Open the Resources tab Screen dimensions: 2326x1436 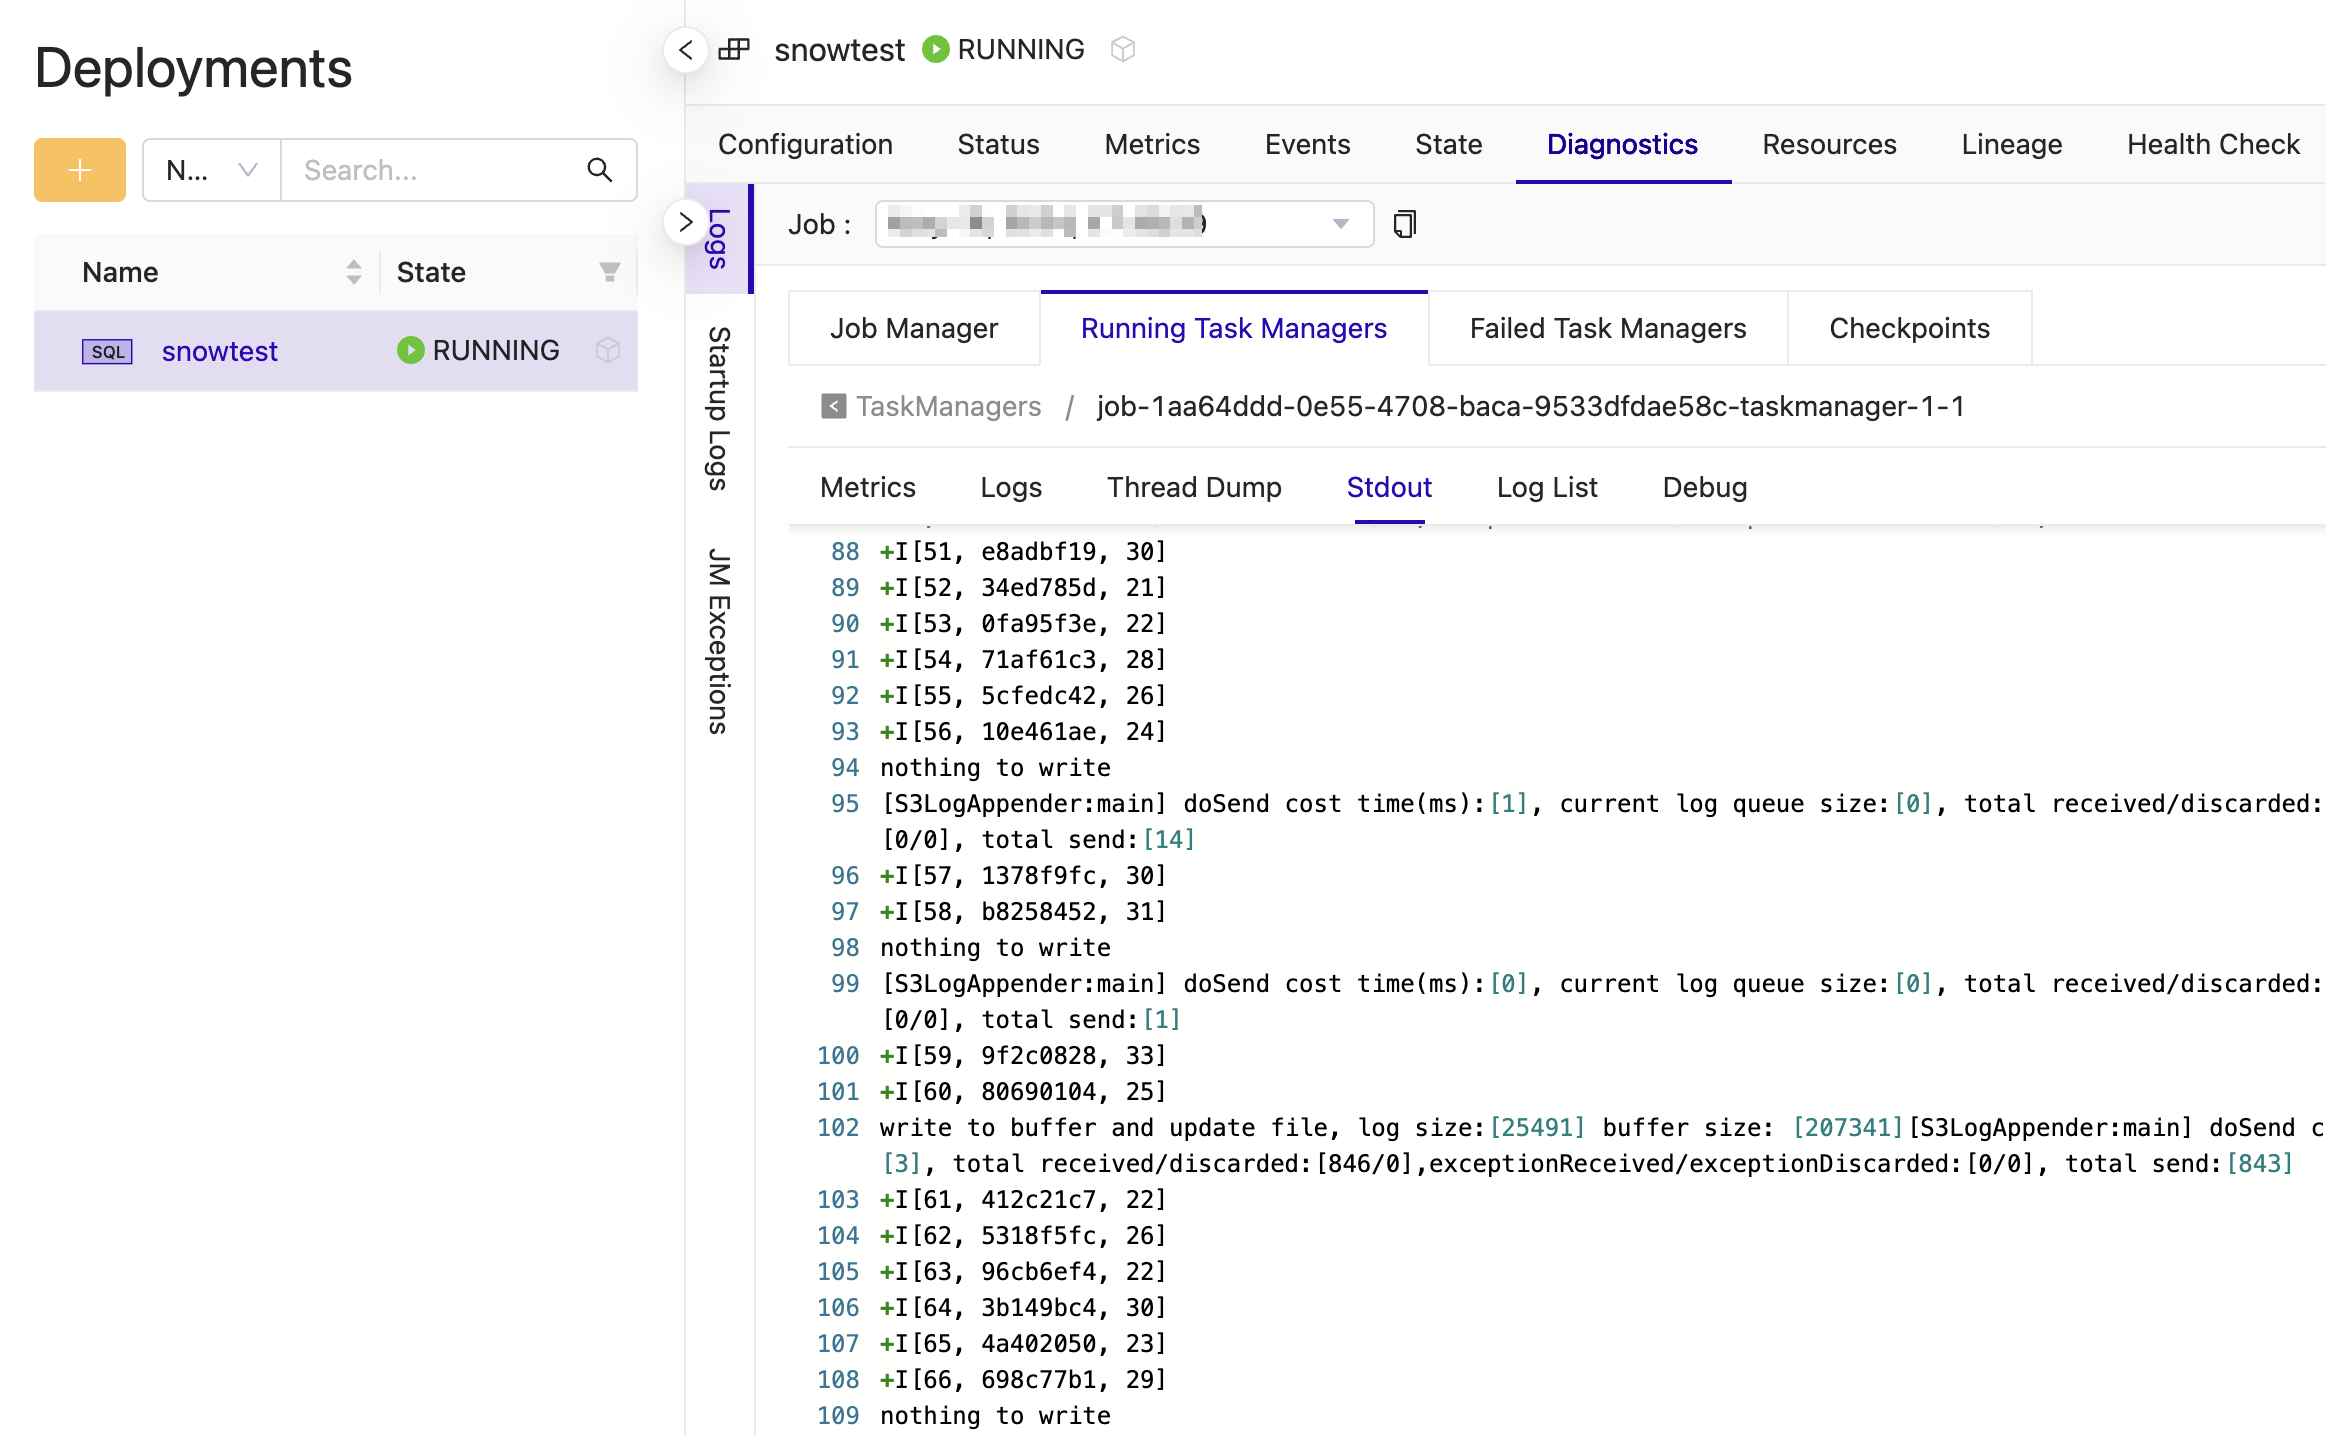click(x=1829, y=145)
